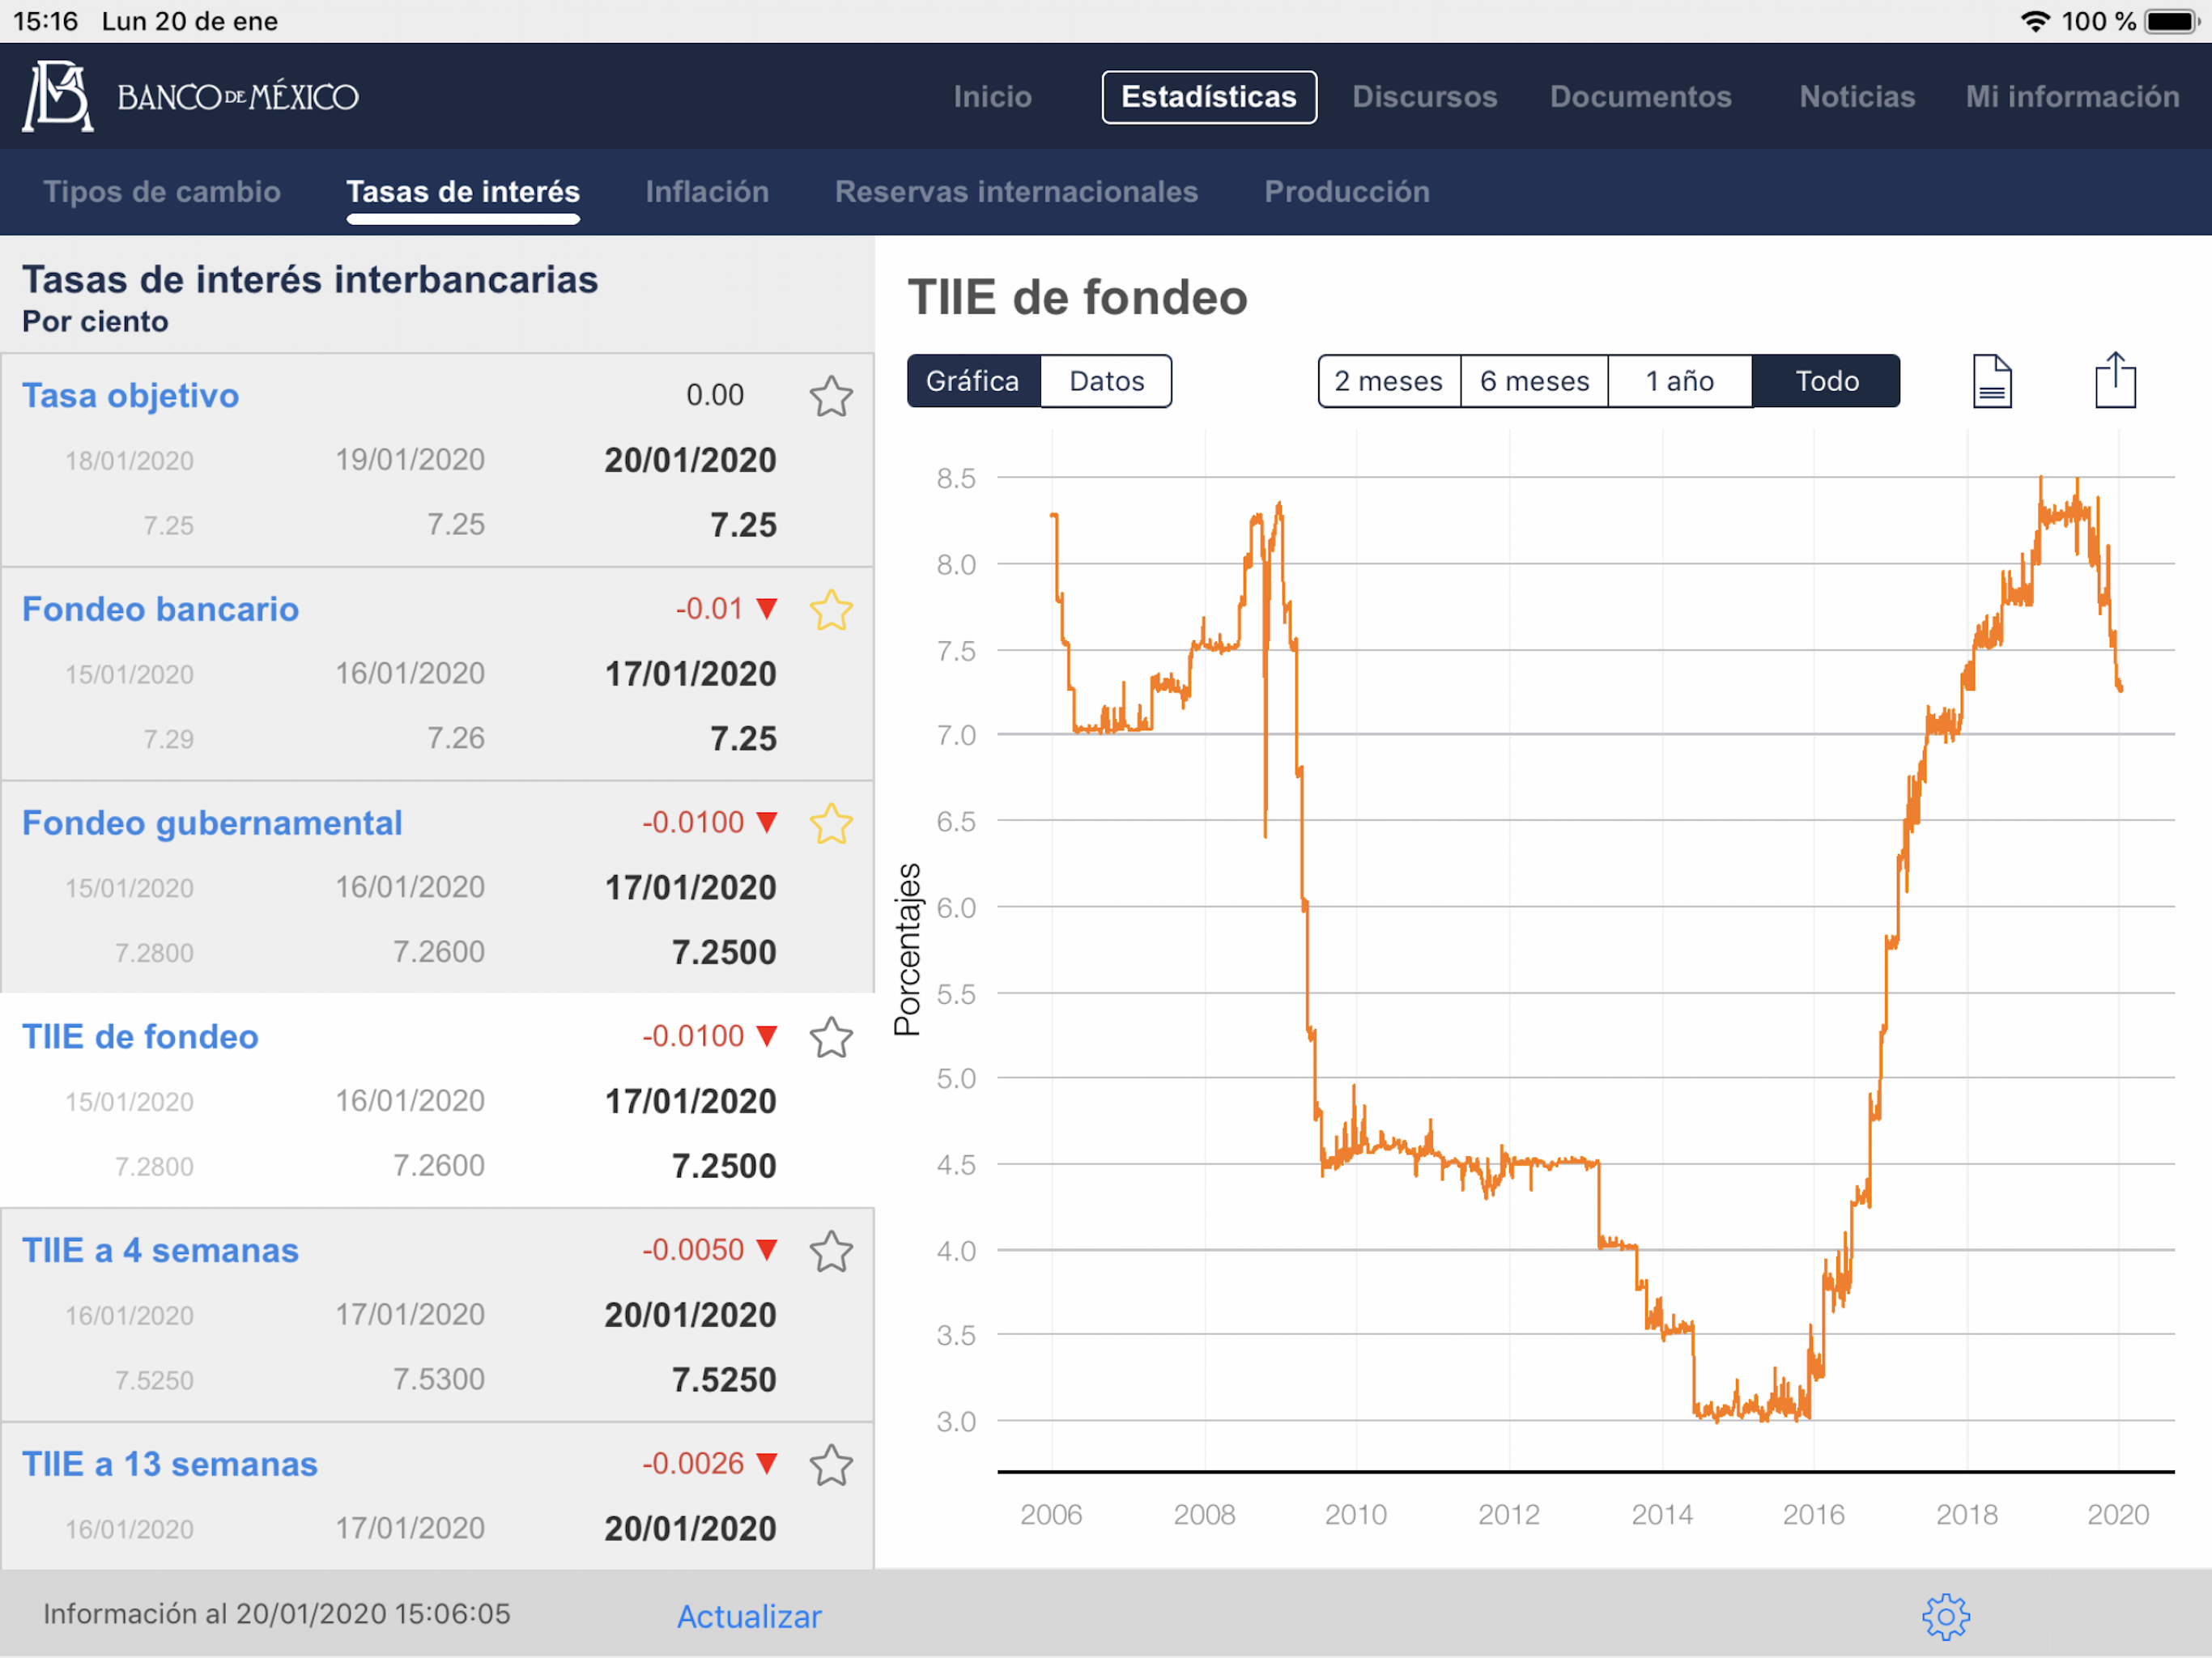Switch to the Inflación tab
This screenshot has height=1658, width=2212.
(x=707, y=191)
